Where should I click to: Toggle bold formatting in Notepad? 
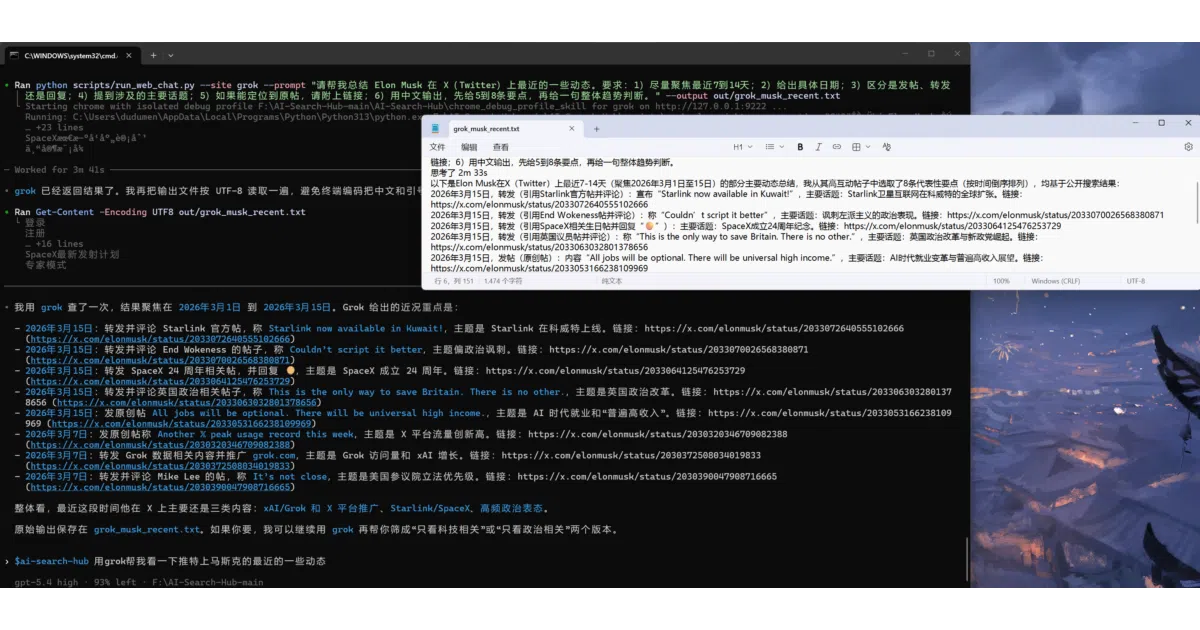coord(800,147)
